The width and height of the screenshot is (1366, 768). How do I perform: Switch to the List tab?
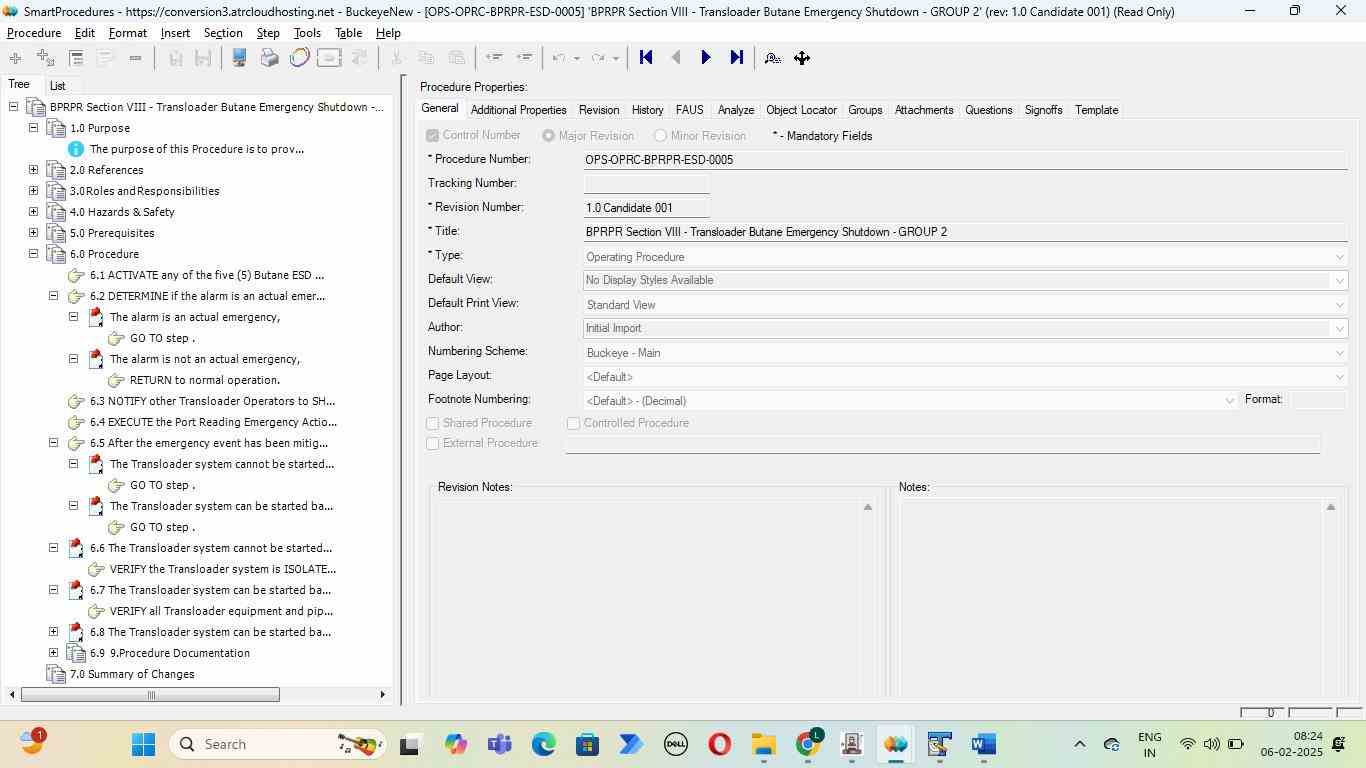tap(58, 86)
